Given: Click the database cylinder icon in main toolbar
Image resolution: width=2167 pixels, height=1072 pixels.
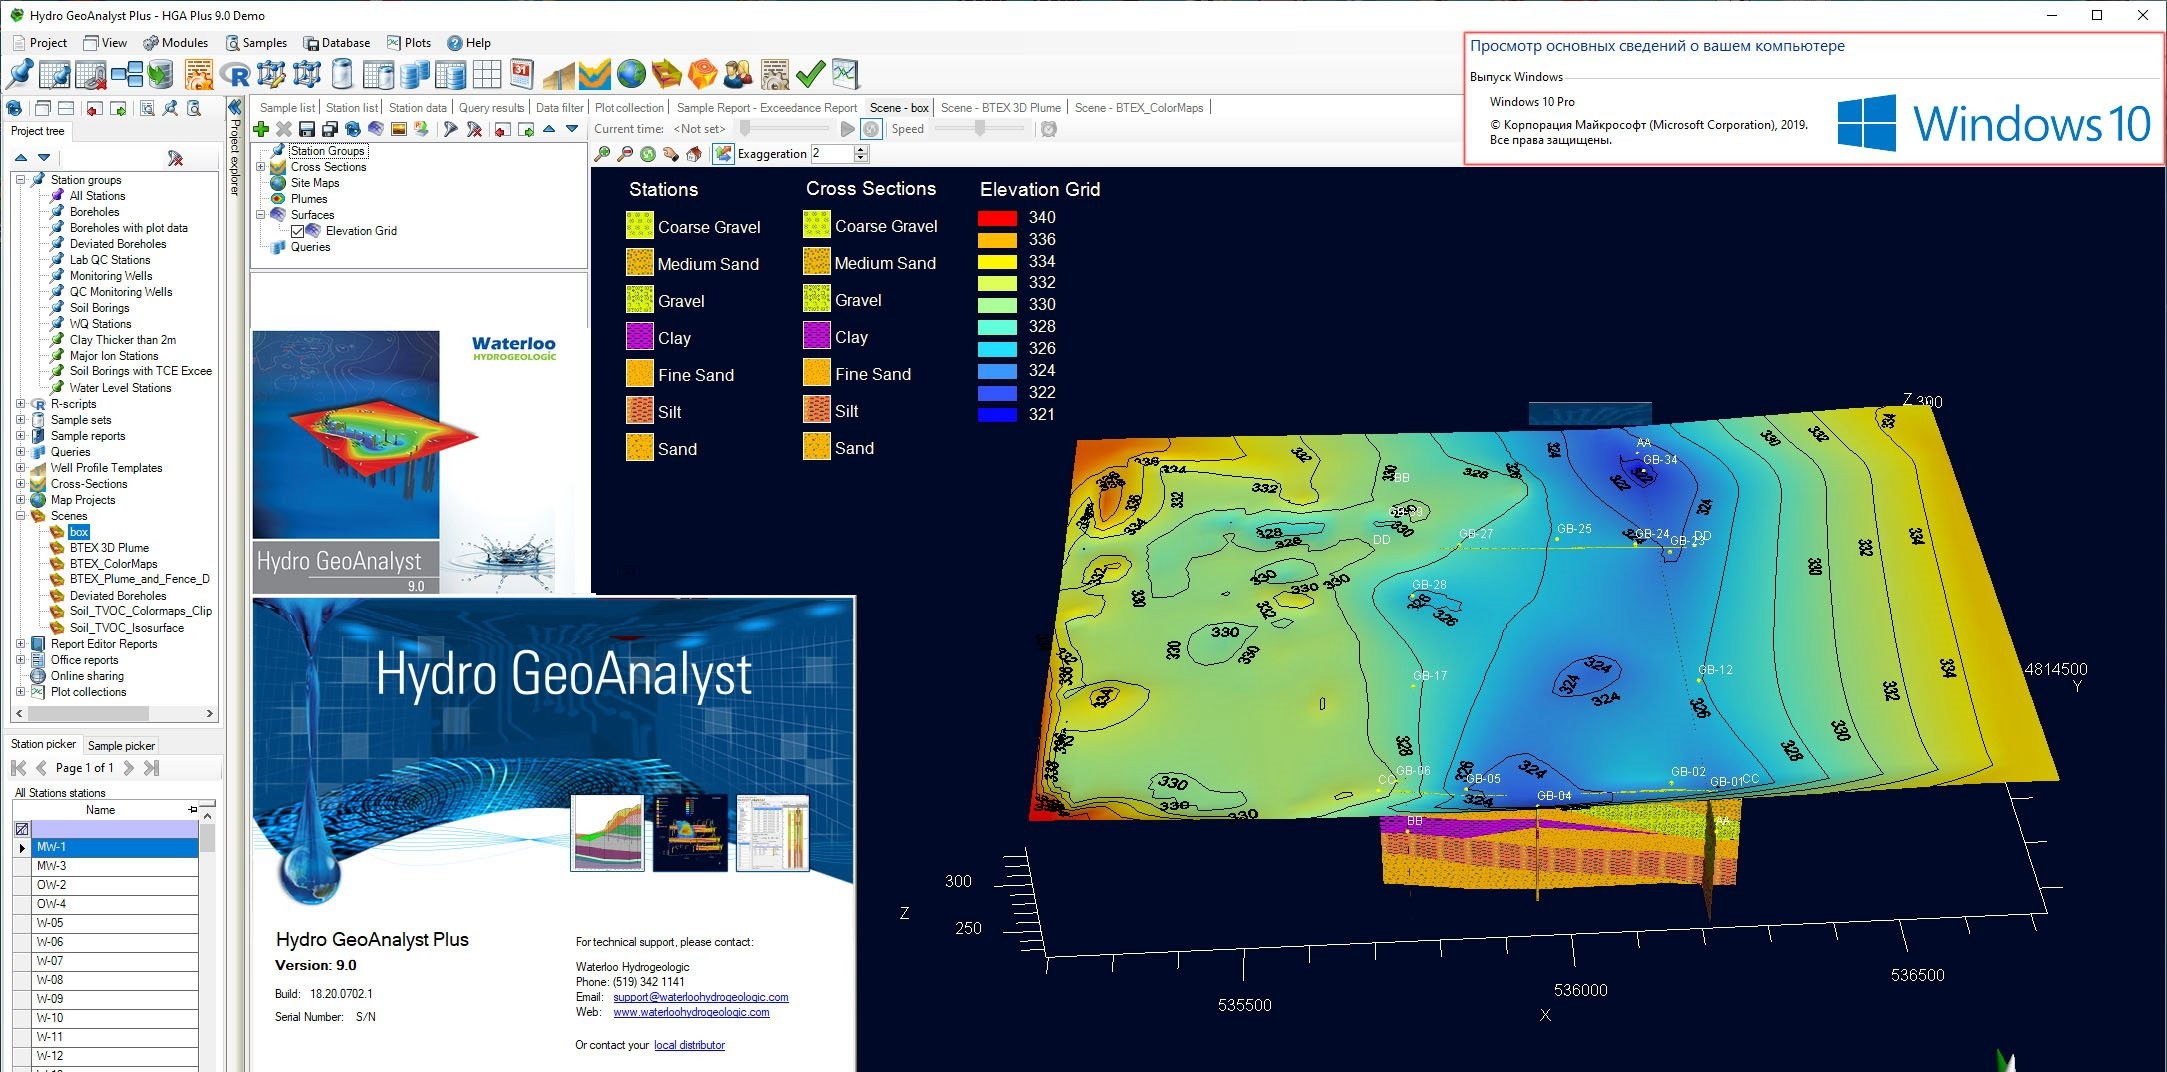Looking at the screenshot, I should pyautogui.click(x=342, y=74).
